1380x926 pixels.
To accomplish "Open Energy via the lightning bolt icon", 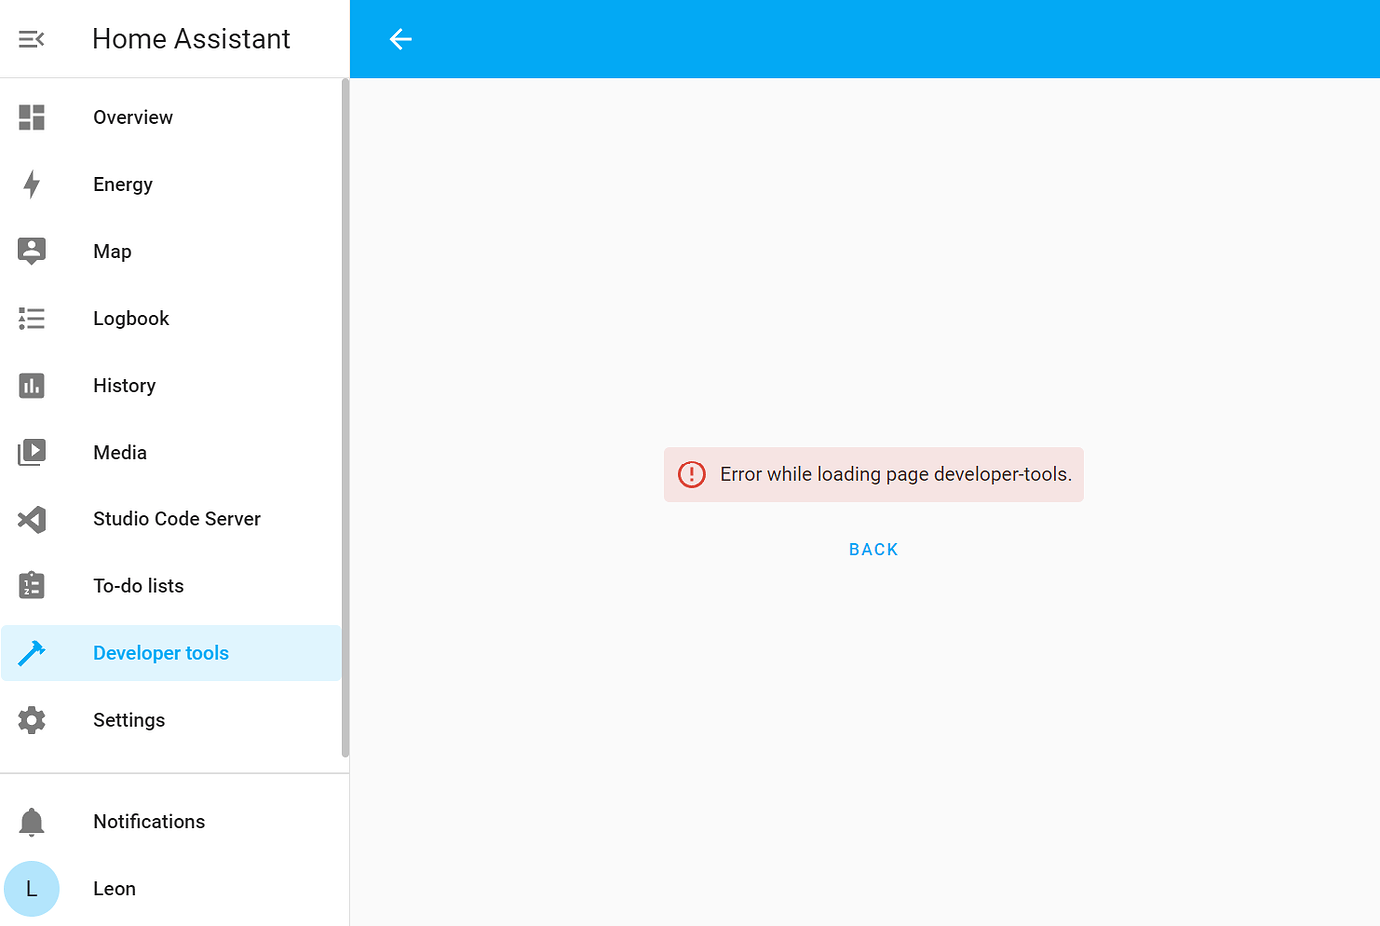I will (x=31, y=184).
